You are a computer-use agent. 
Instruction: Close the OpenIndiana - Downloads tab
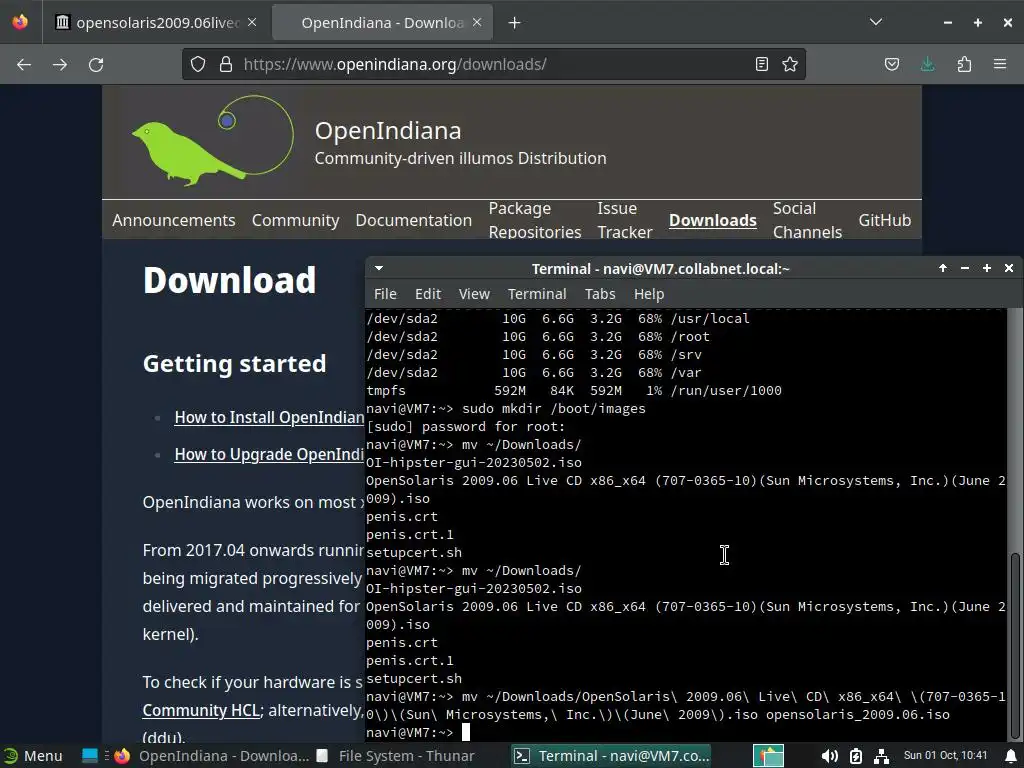[x=477, y=22]
